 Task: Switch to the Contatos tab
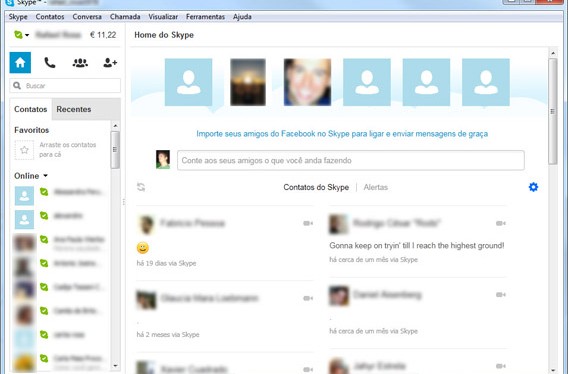tap(31, 109)
